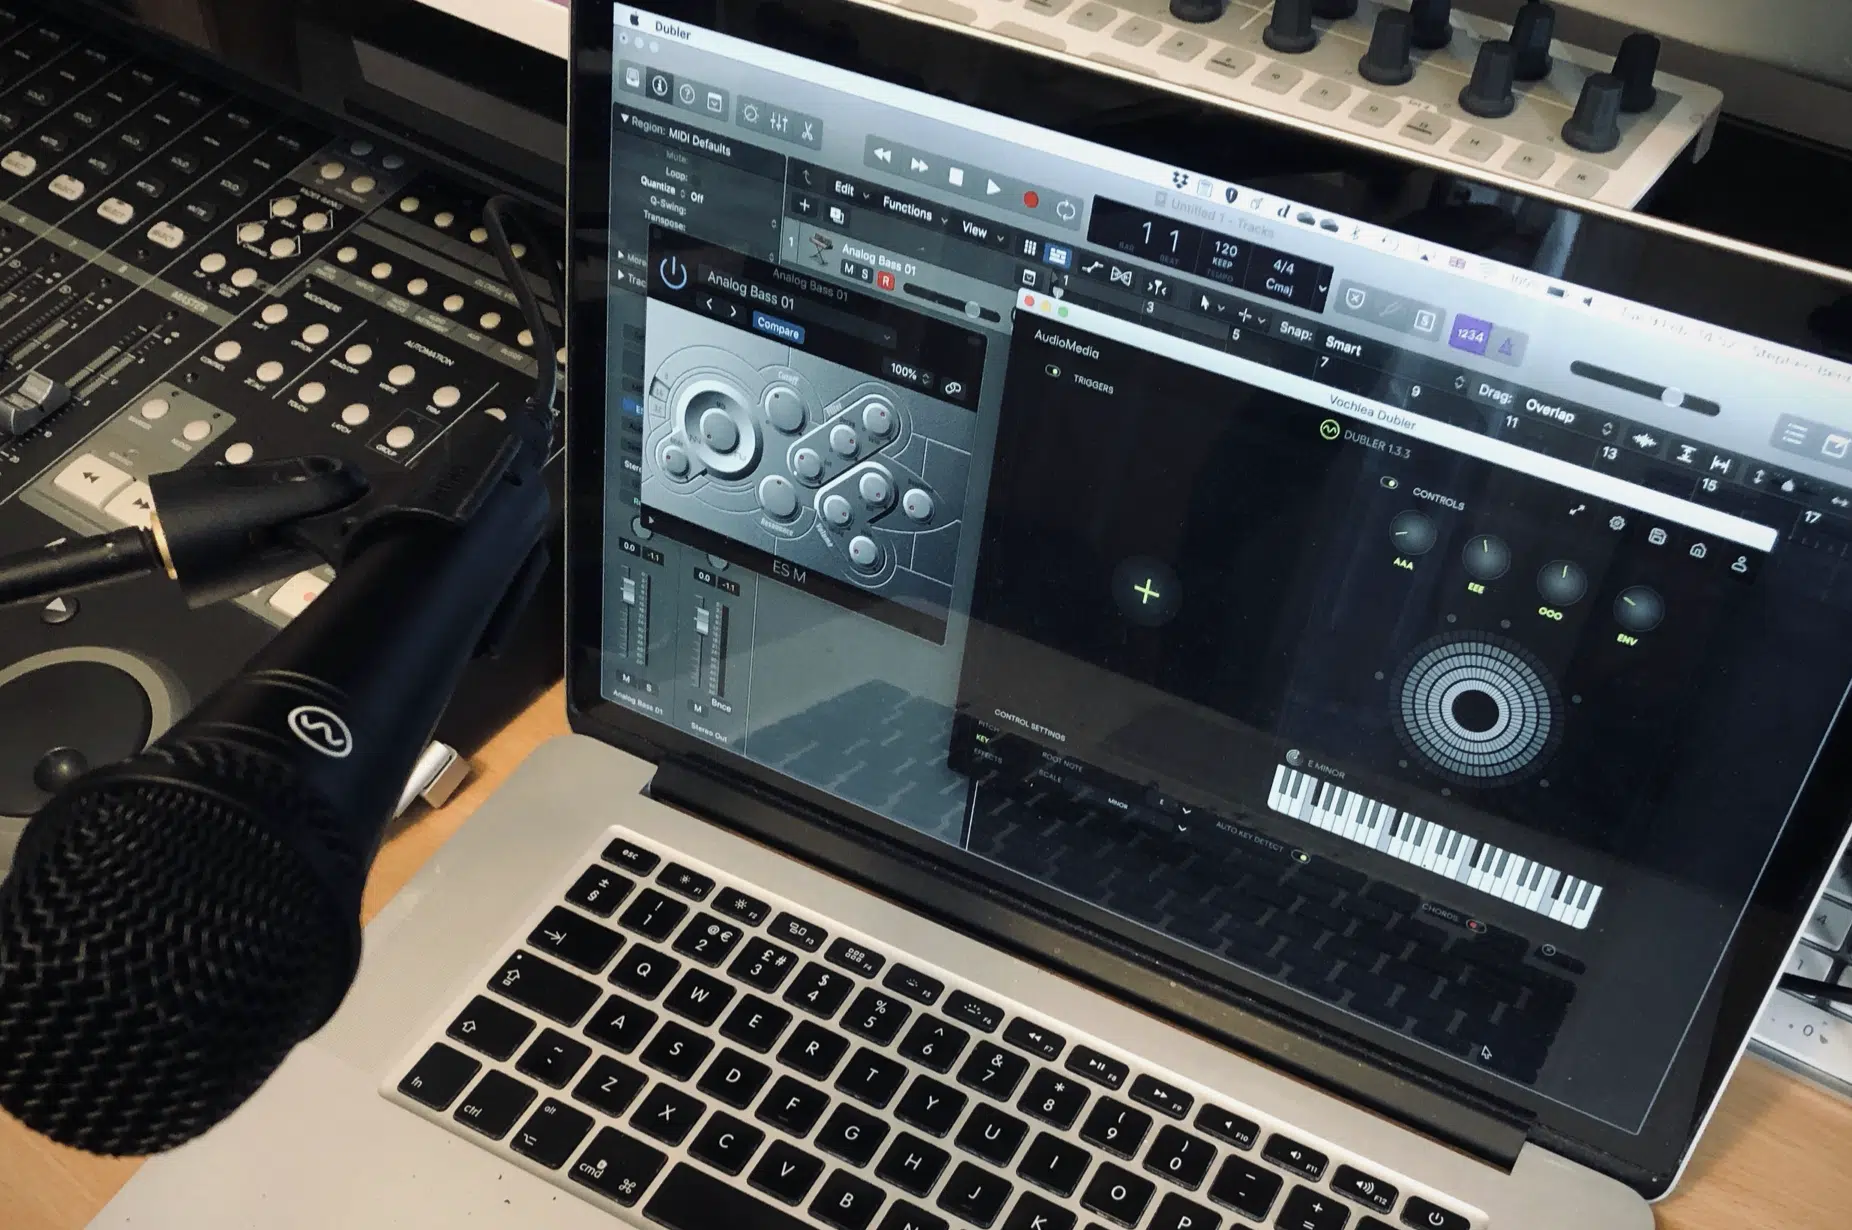Viewport: 1852px width, 1230px height.
Task: Save the Dubler profile disk icon
Action: tap(1656, 537)
